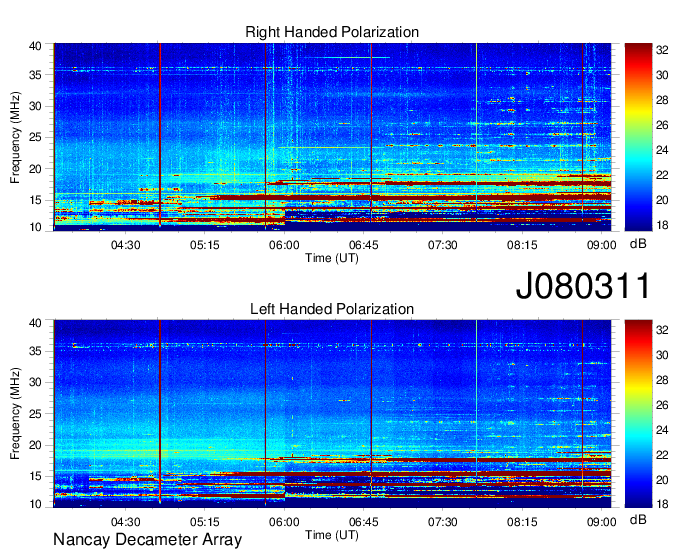680x552 pixels.
Task: Click 07:30 tick on Right Handed time axis
Action: pos(443,245)
